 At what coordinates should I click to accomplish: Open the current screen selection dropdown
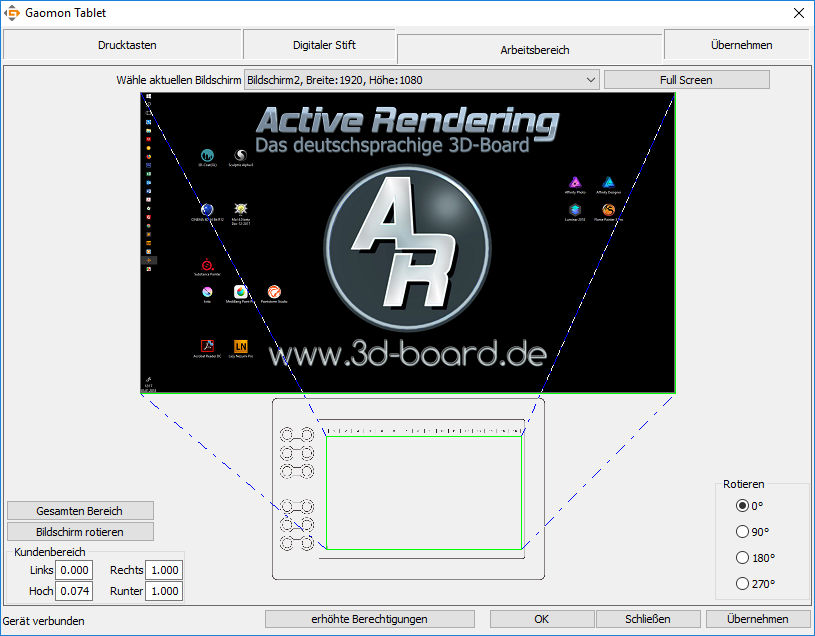(x=422, y=80)
